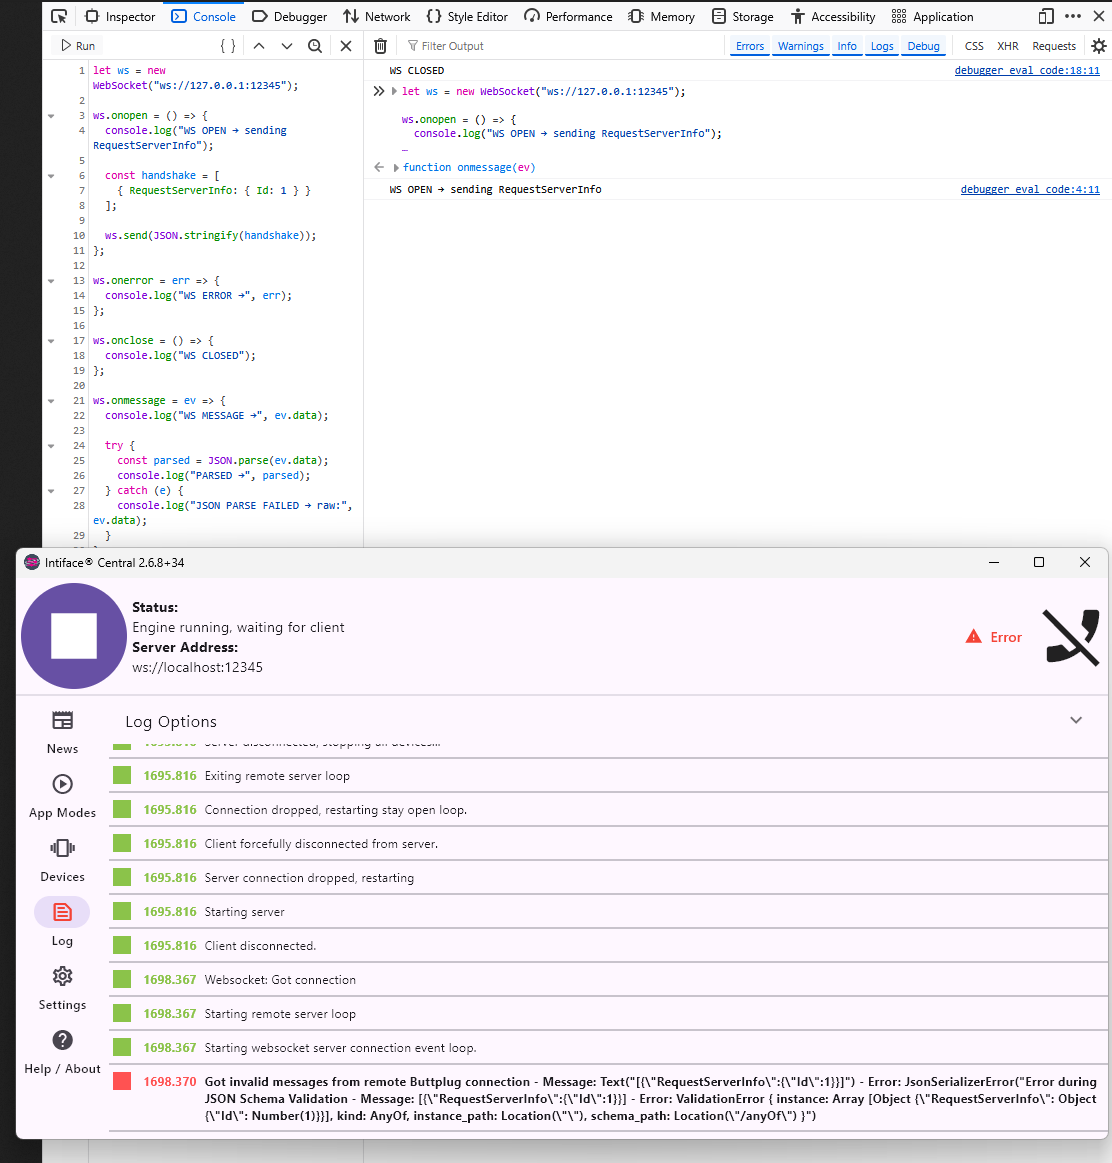Toggle the XHR filter in the console

click(x=1007, y=46)
